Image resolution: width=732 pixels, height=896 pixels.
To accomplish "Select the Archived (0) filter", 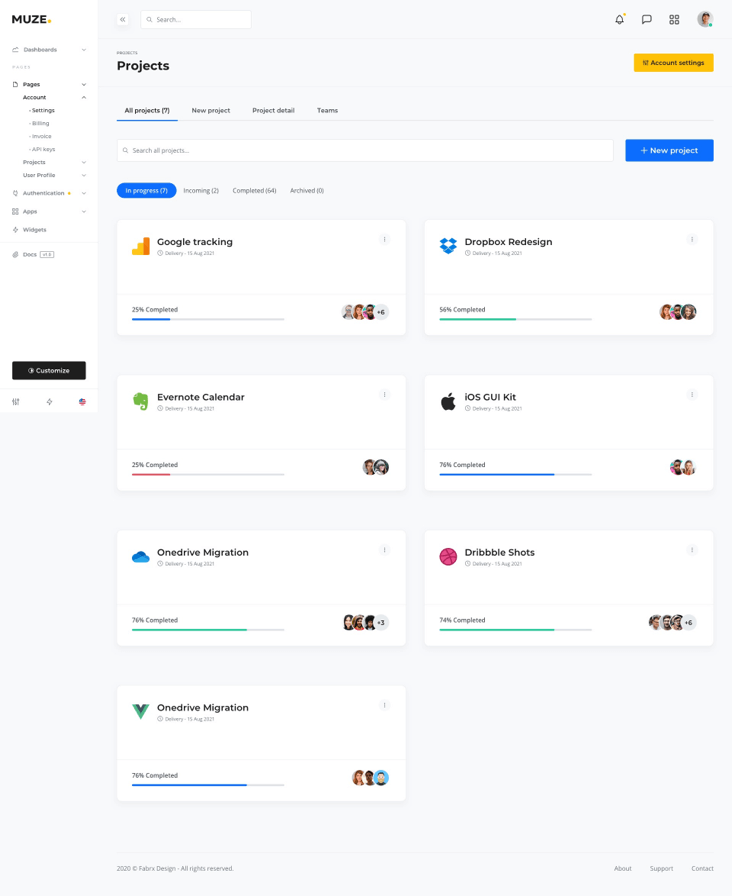I will [x=307, y=190].
